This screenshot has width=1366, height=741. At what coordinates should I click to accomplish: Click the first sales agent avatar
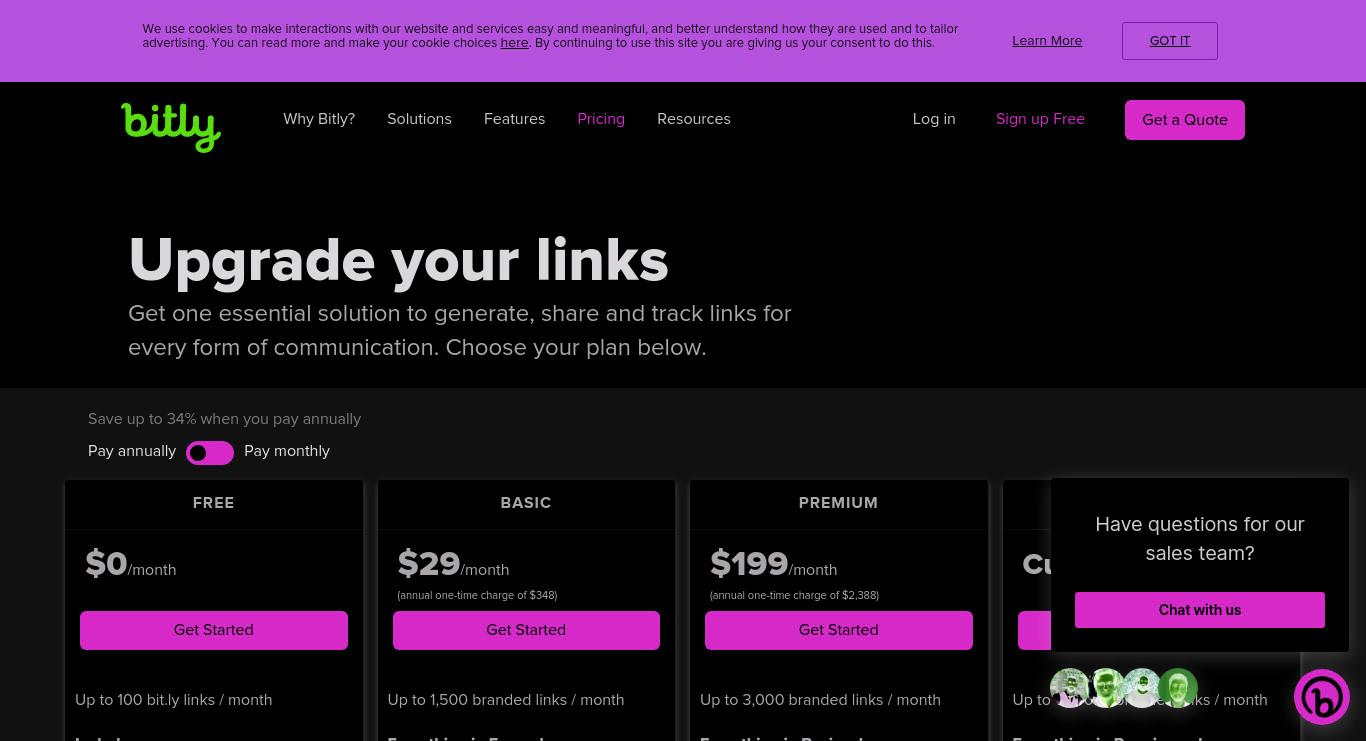pos(1070,688)
